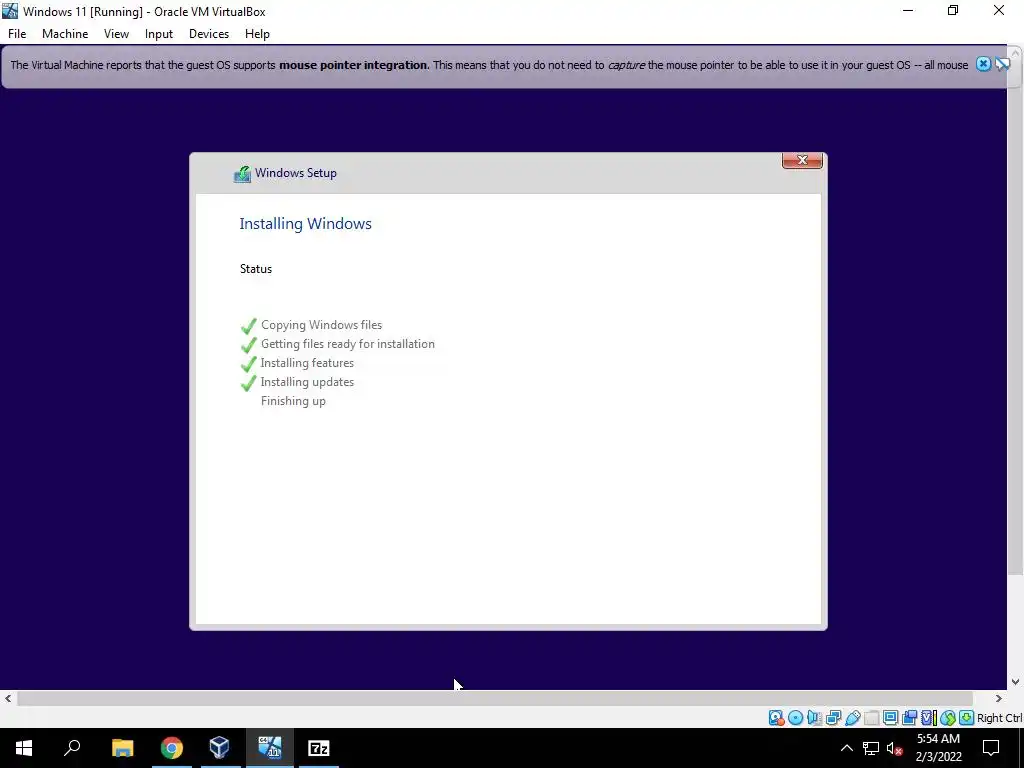Click the VirtualBox window title icon
Screen dimensions: 1024x768
click(x=10, y=11)
